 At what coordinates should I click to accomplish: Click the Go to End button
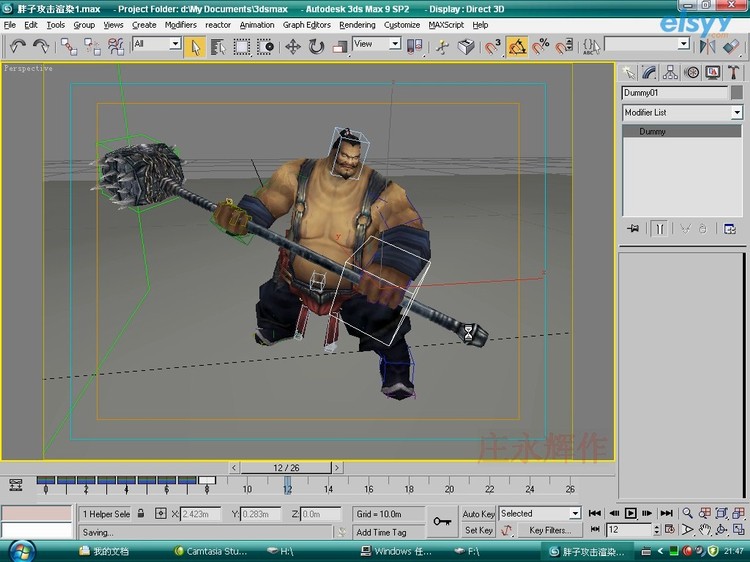click(666, 513)
